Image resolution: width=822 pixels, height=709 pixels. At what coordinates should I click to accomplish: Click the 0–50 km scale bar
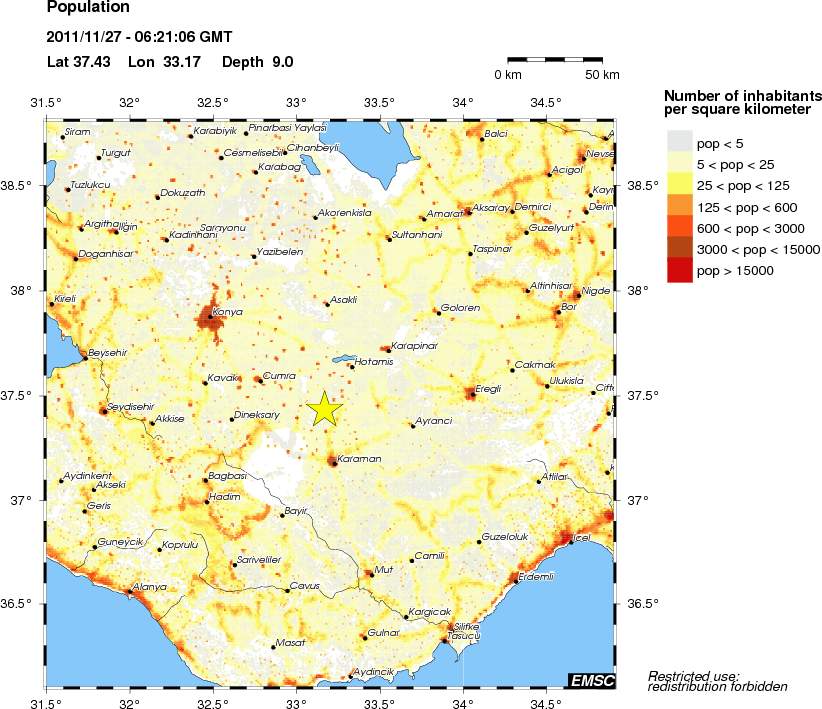(554, 60)
